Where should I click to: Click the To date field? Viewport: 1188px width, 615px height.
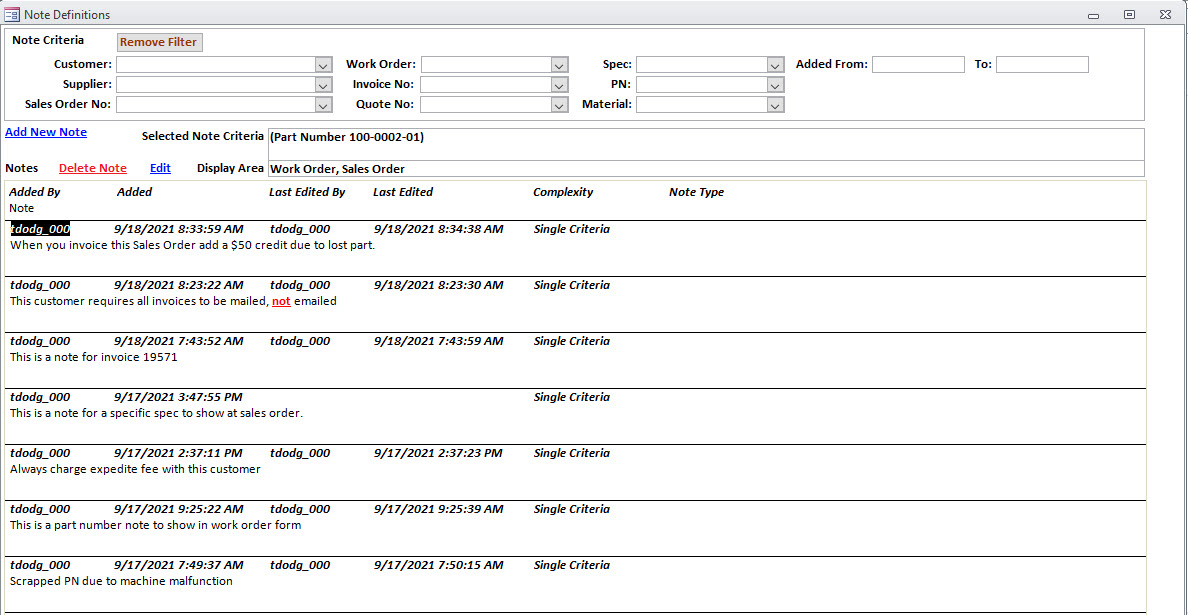click(1041, 64)
